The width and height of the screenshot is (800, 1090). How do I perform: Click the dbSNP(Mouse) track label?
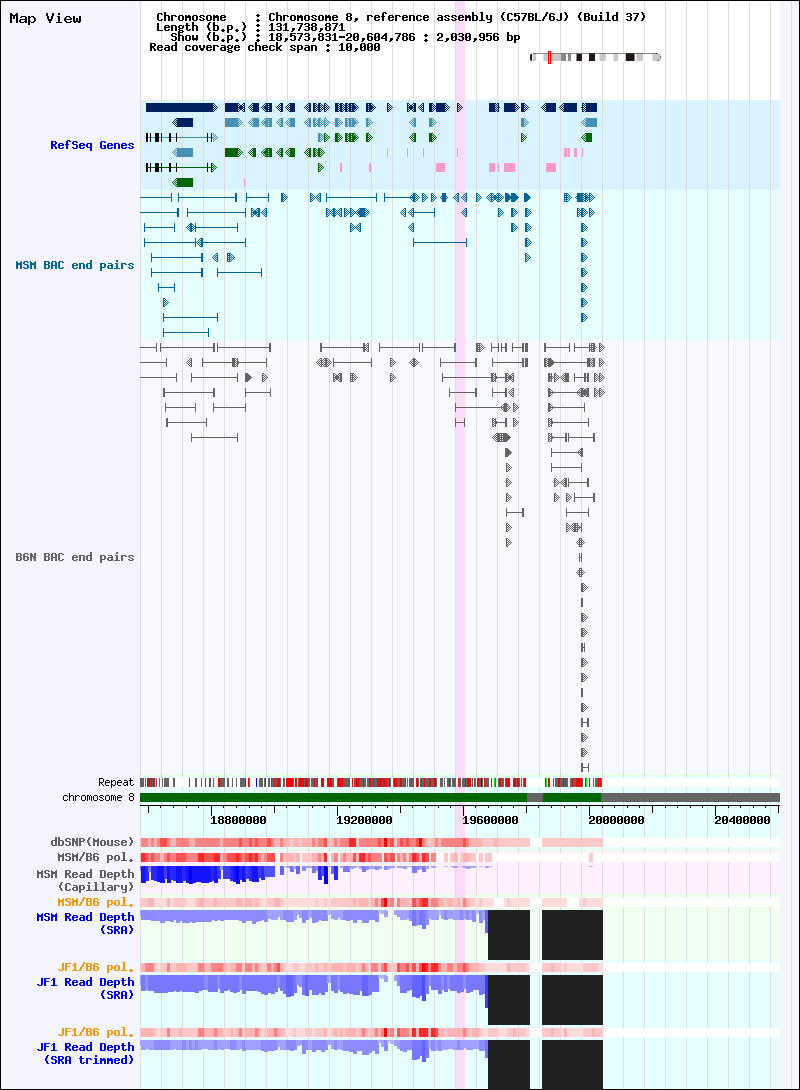92,842
